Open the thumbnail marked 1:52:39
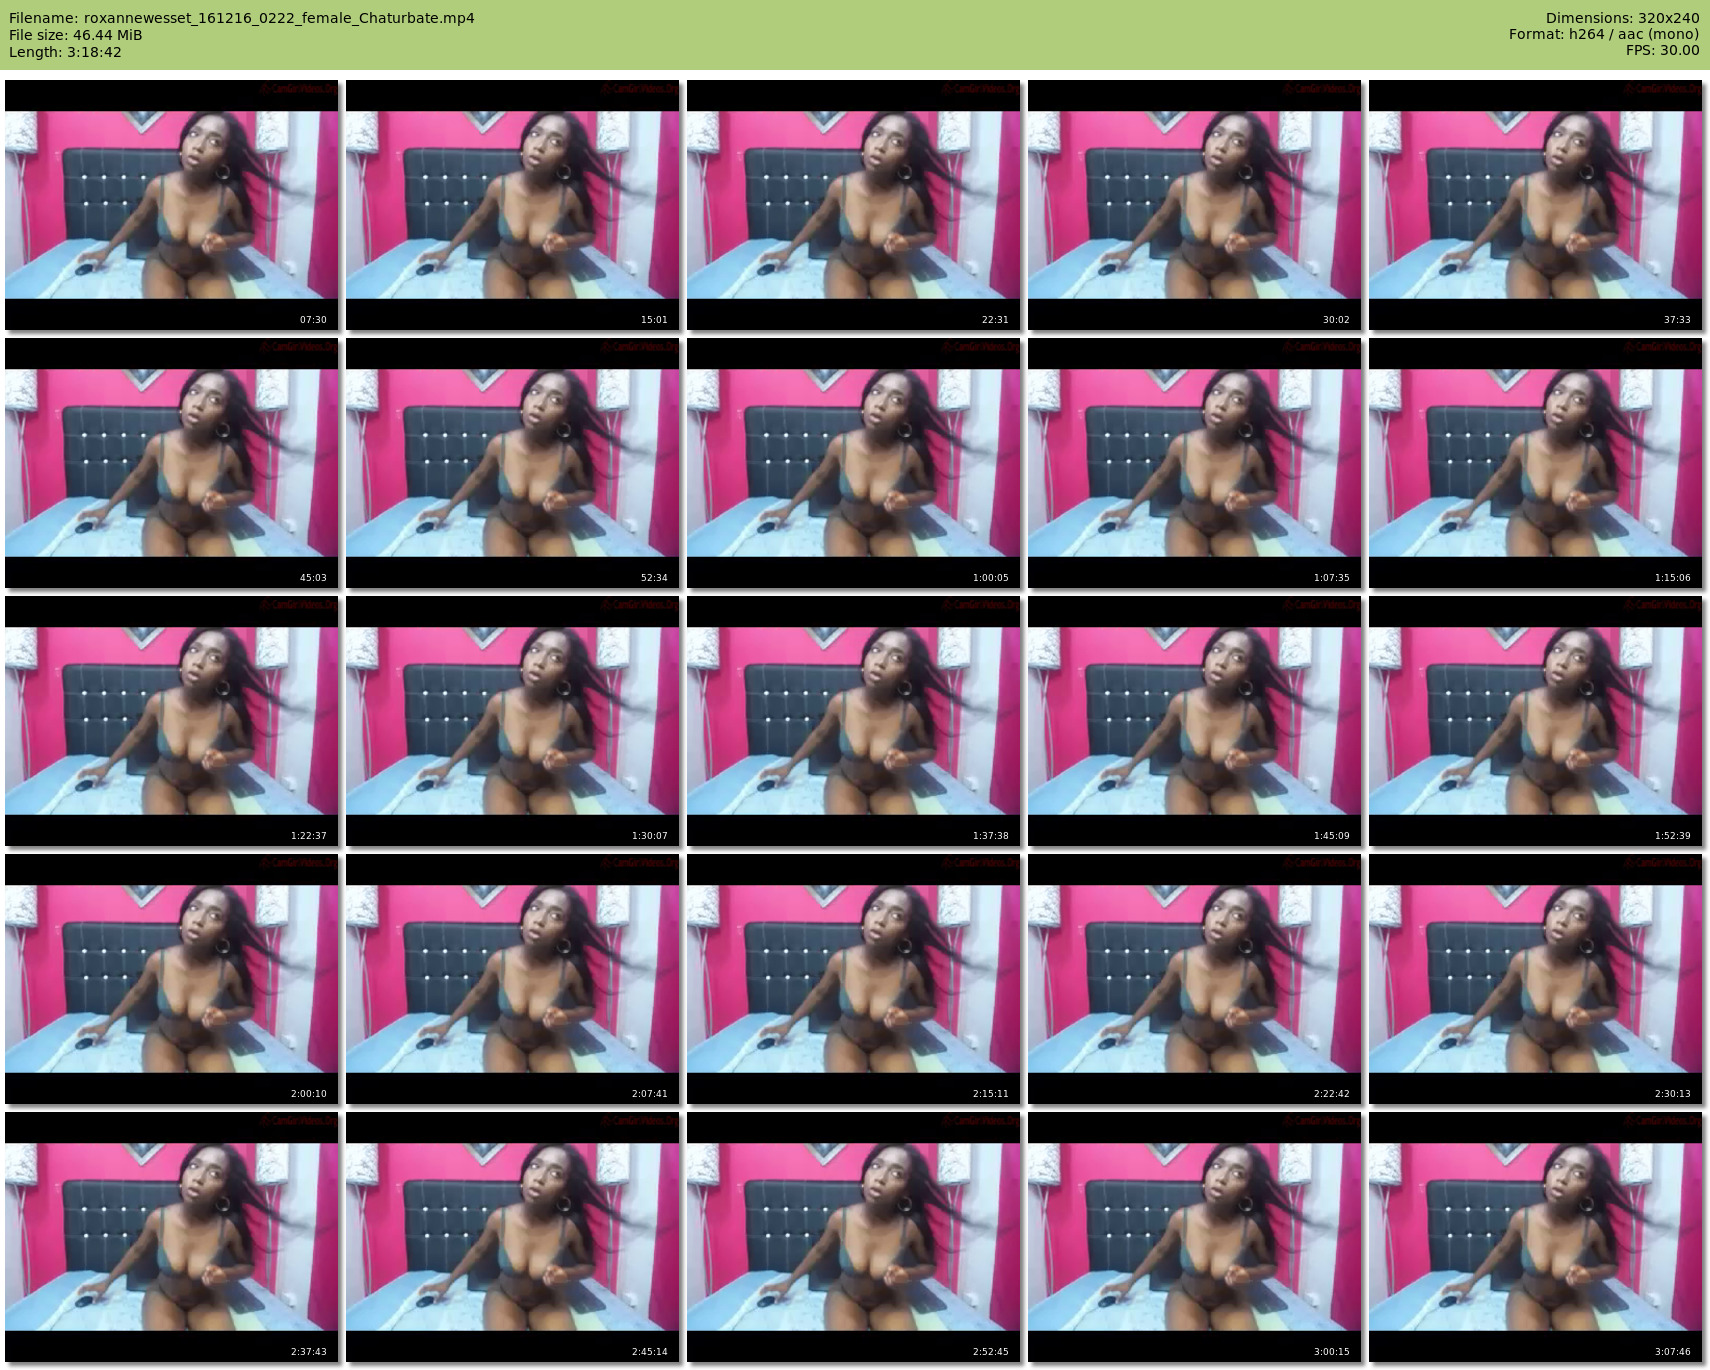This screenshot has height=1370, width=1710. pyautogui.click(x=1536, y=721)
